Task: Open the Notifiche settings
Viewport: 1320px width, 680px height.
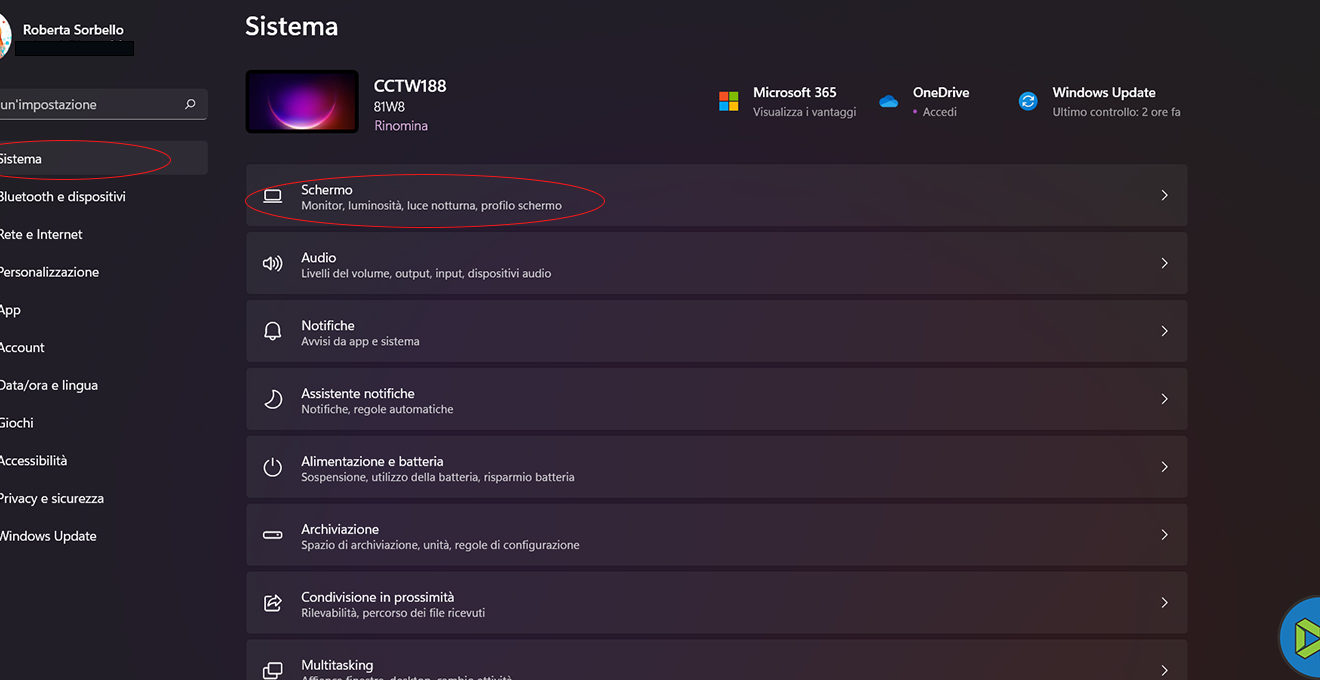Action: pos(716,331)
